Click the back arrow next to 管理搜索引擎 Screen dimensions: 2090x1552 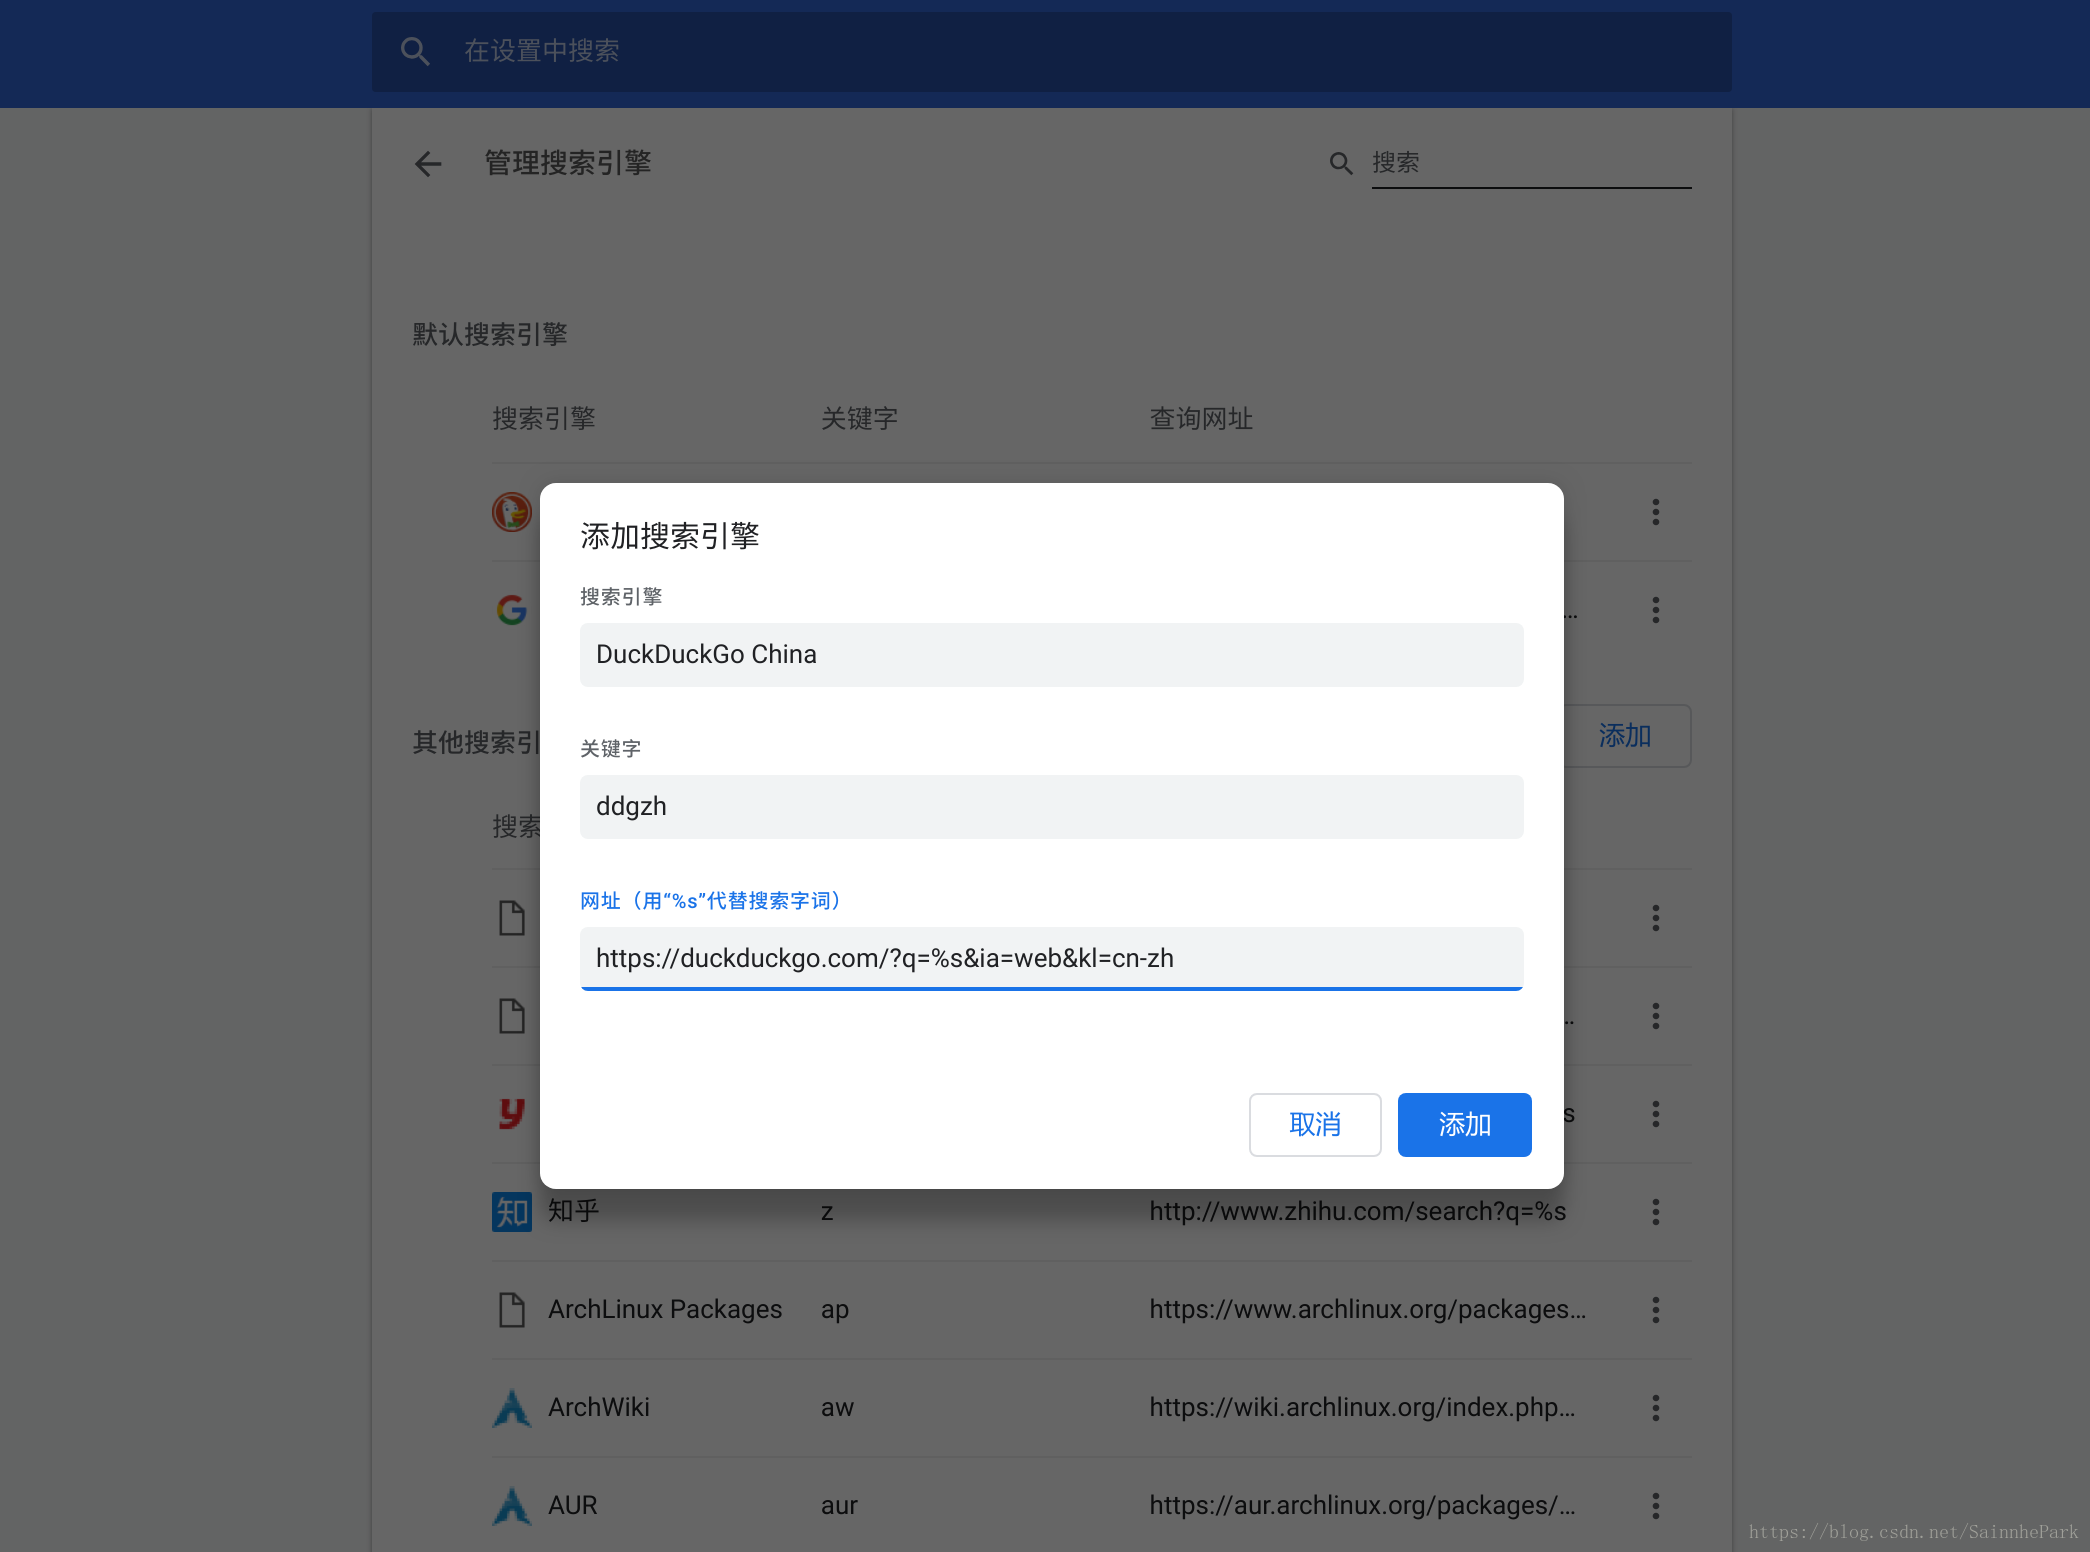click(x=428, y=164)
